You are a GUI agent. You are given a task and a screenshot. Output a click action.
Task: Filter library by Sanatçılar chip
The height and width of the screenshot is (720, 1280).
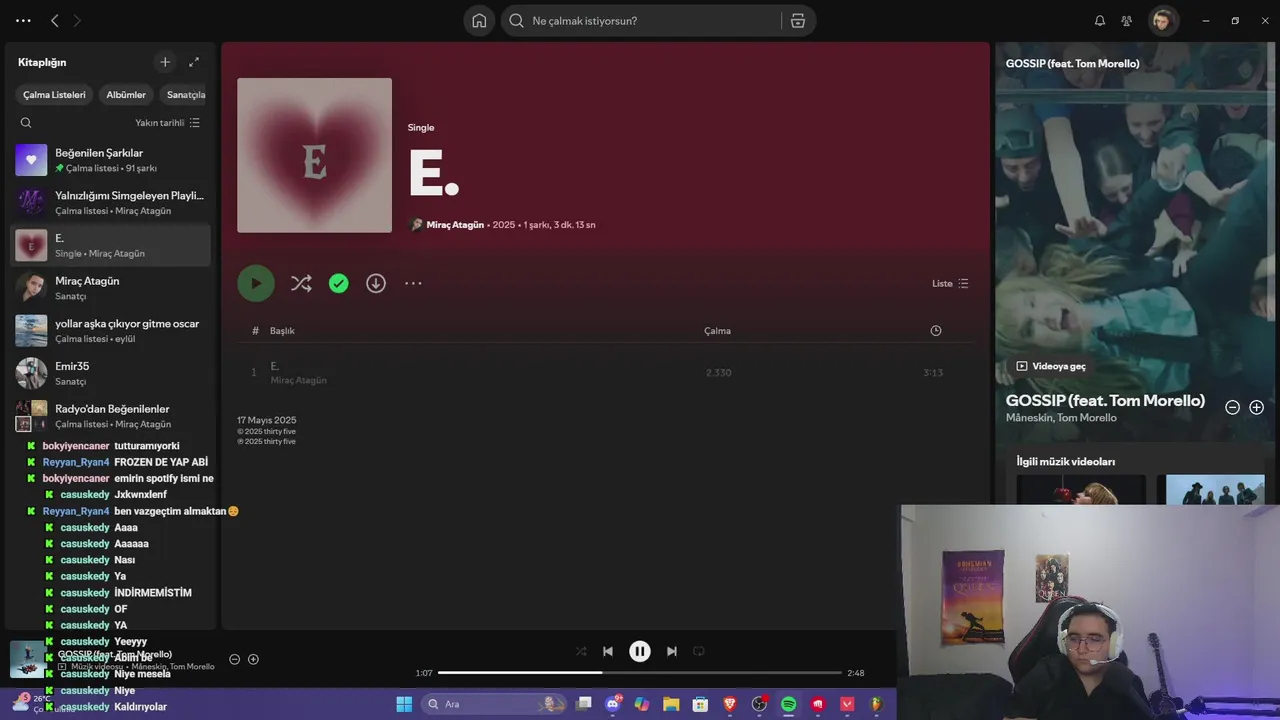click(x=185, y=95)
